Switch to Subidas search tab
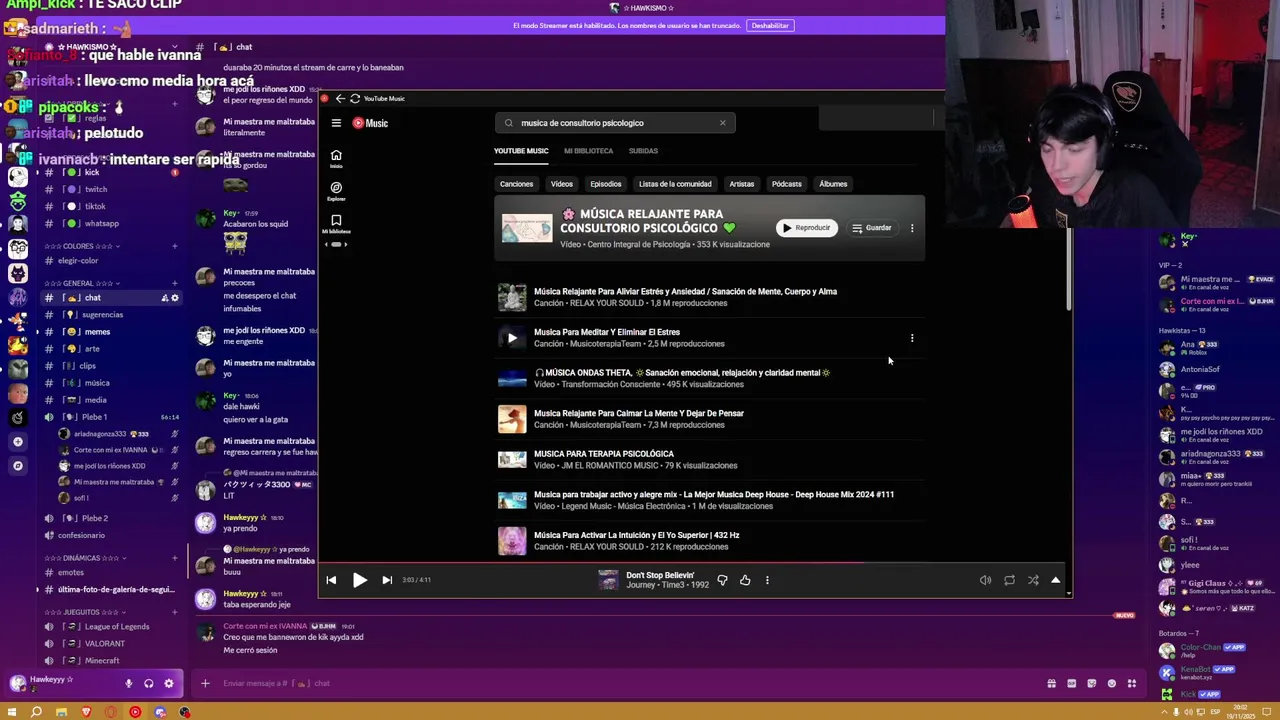This screenshot has height=720, width=1280. click(643, 151)
